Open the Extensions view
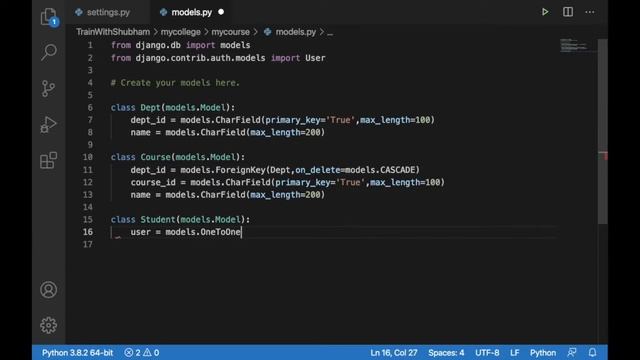This screenshot has width=640, height=360. (48, 160)
